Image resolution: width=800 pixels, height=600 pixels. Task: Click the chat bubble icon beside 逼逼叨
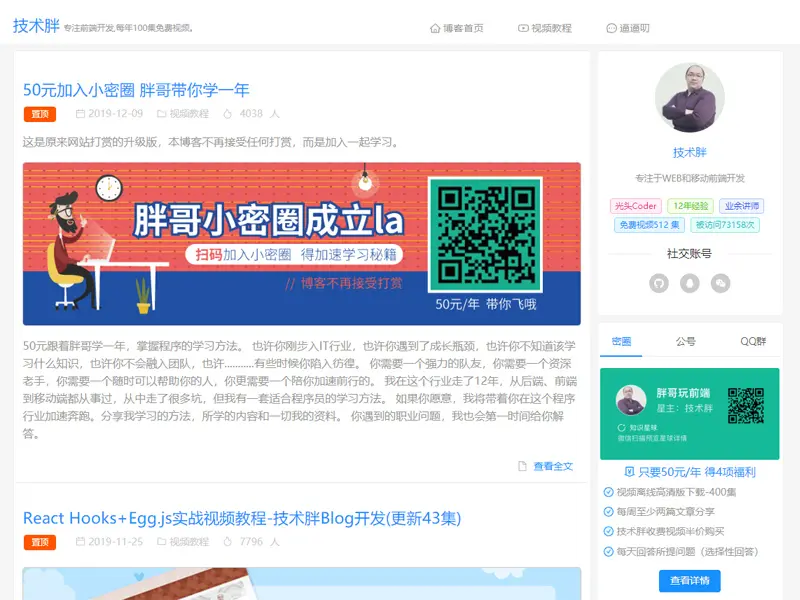point(611,28)
